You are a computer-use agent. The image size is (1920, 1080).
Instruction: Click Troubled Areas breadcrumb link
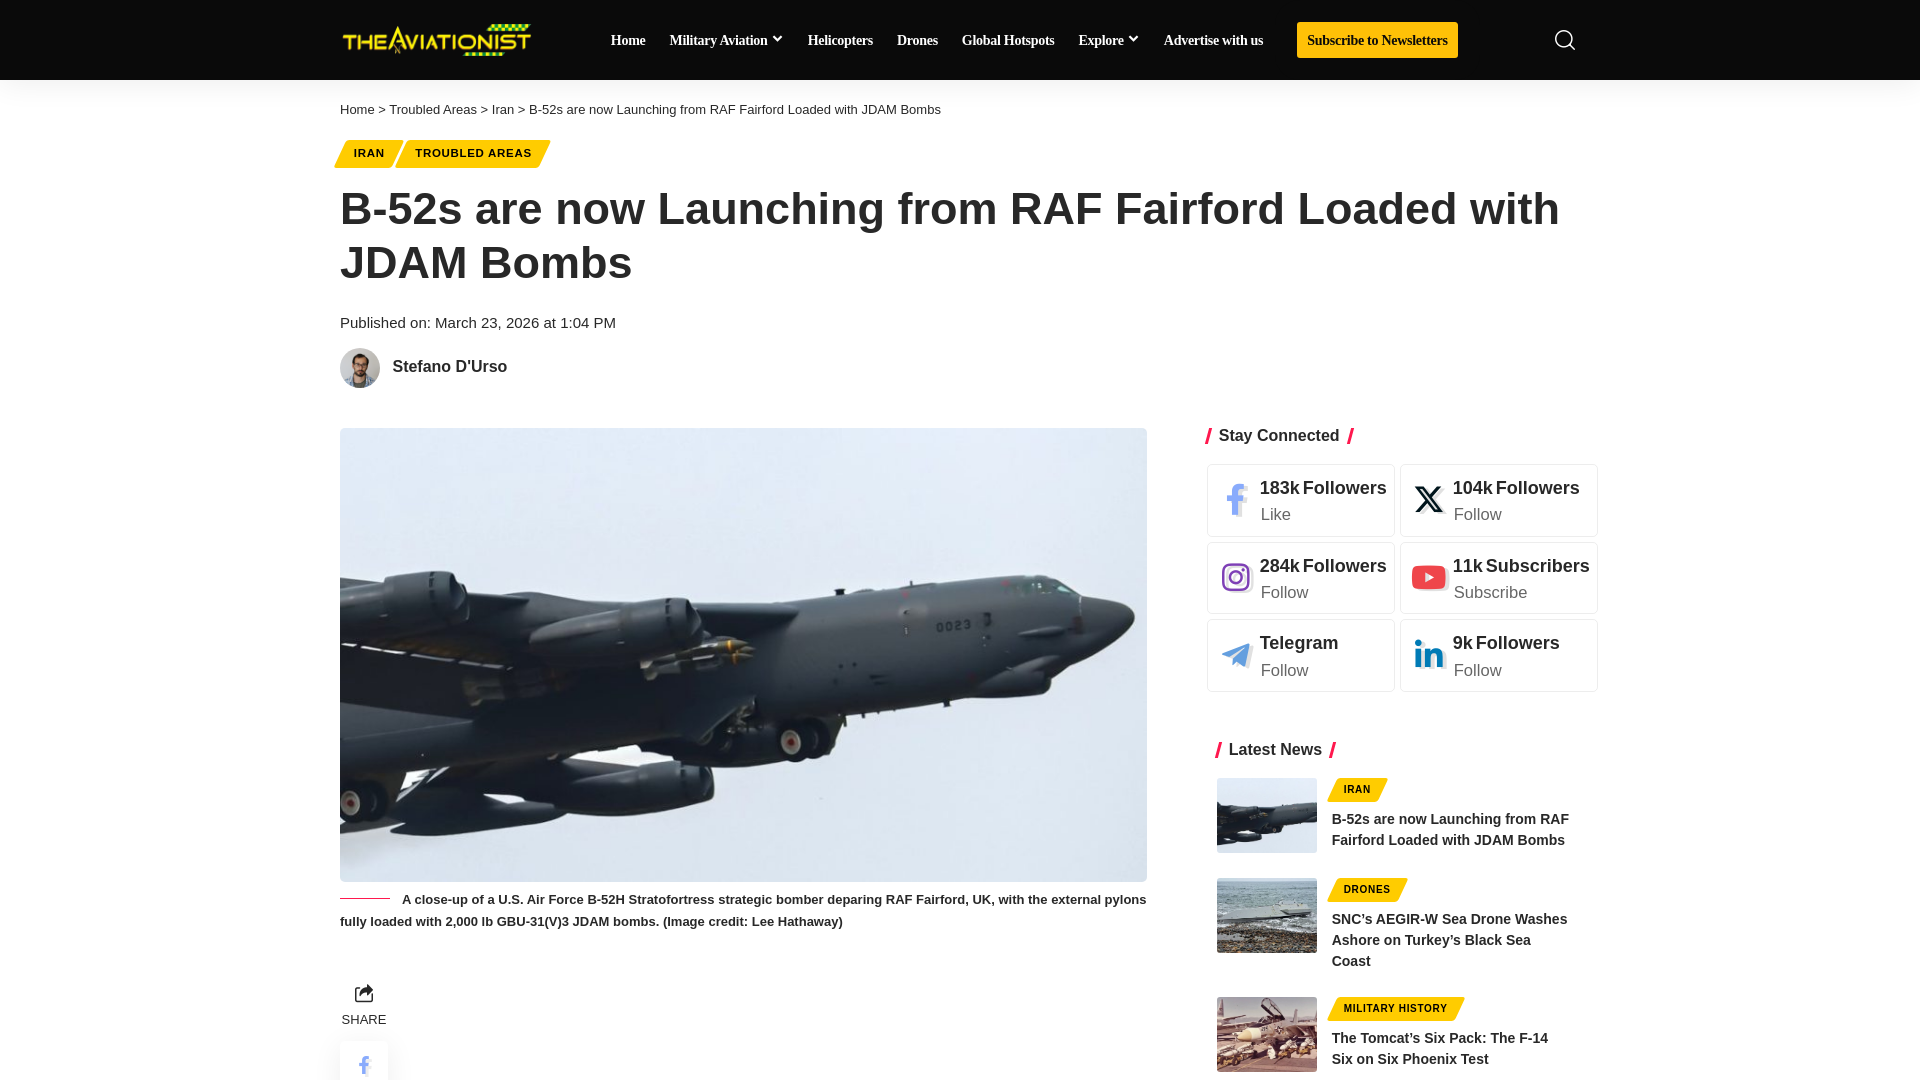click(x=433, y=110)
